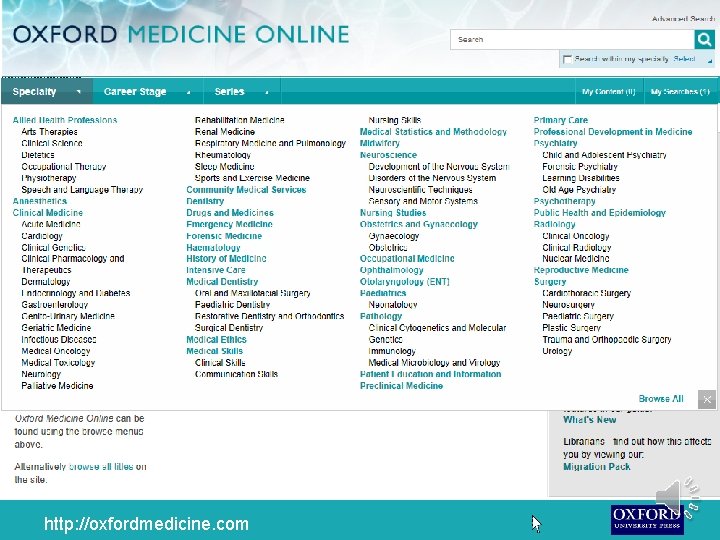Select Anaesthetics specialty
Viewport: 720px width, 540px height.
39,201
